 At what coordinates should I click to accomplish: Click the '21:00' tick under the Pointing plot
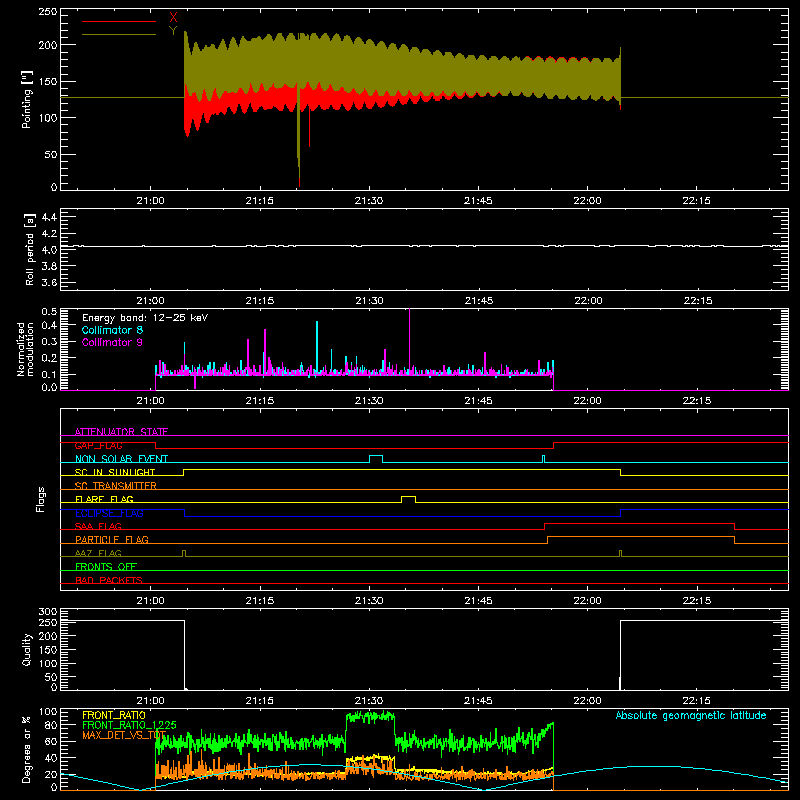(x=151, y=201)
